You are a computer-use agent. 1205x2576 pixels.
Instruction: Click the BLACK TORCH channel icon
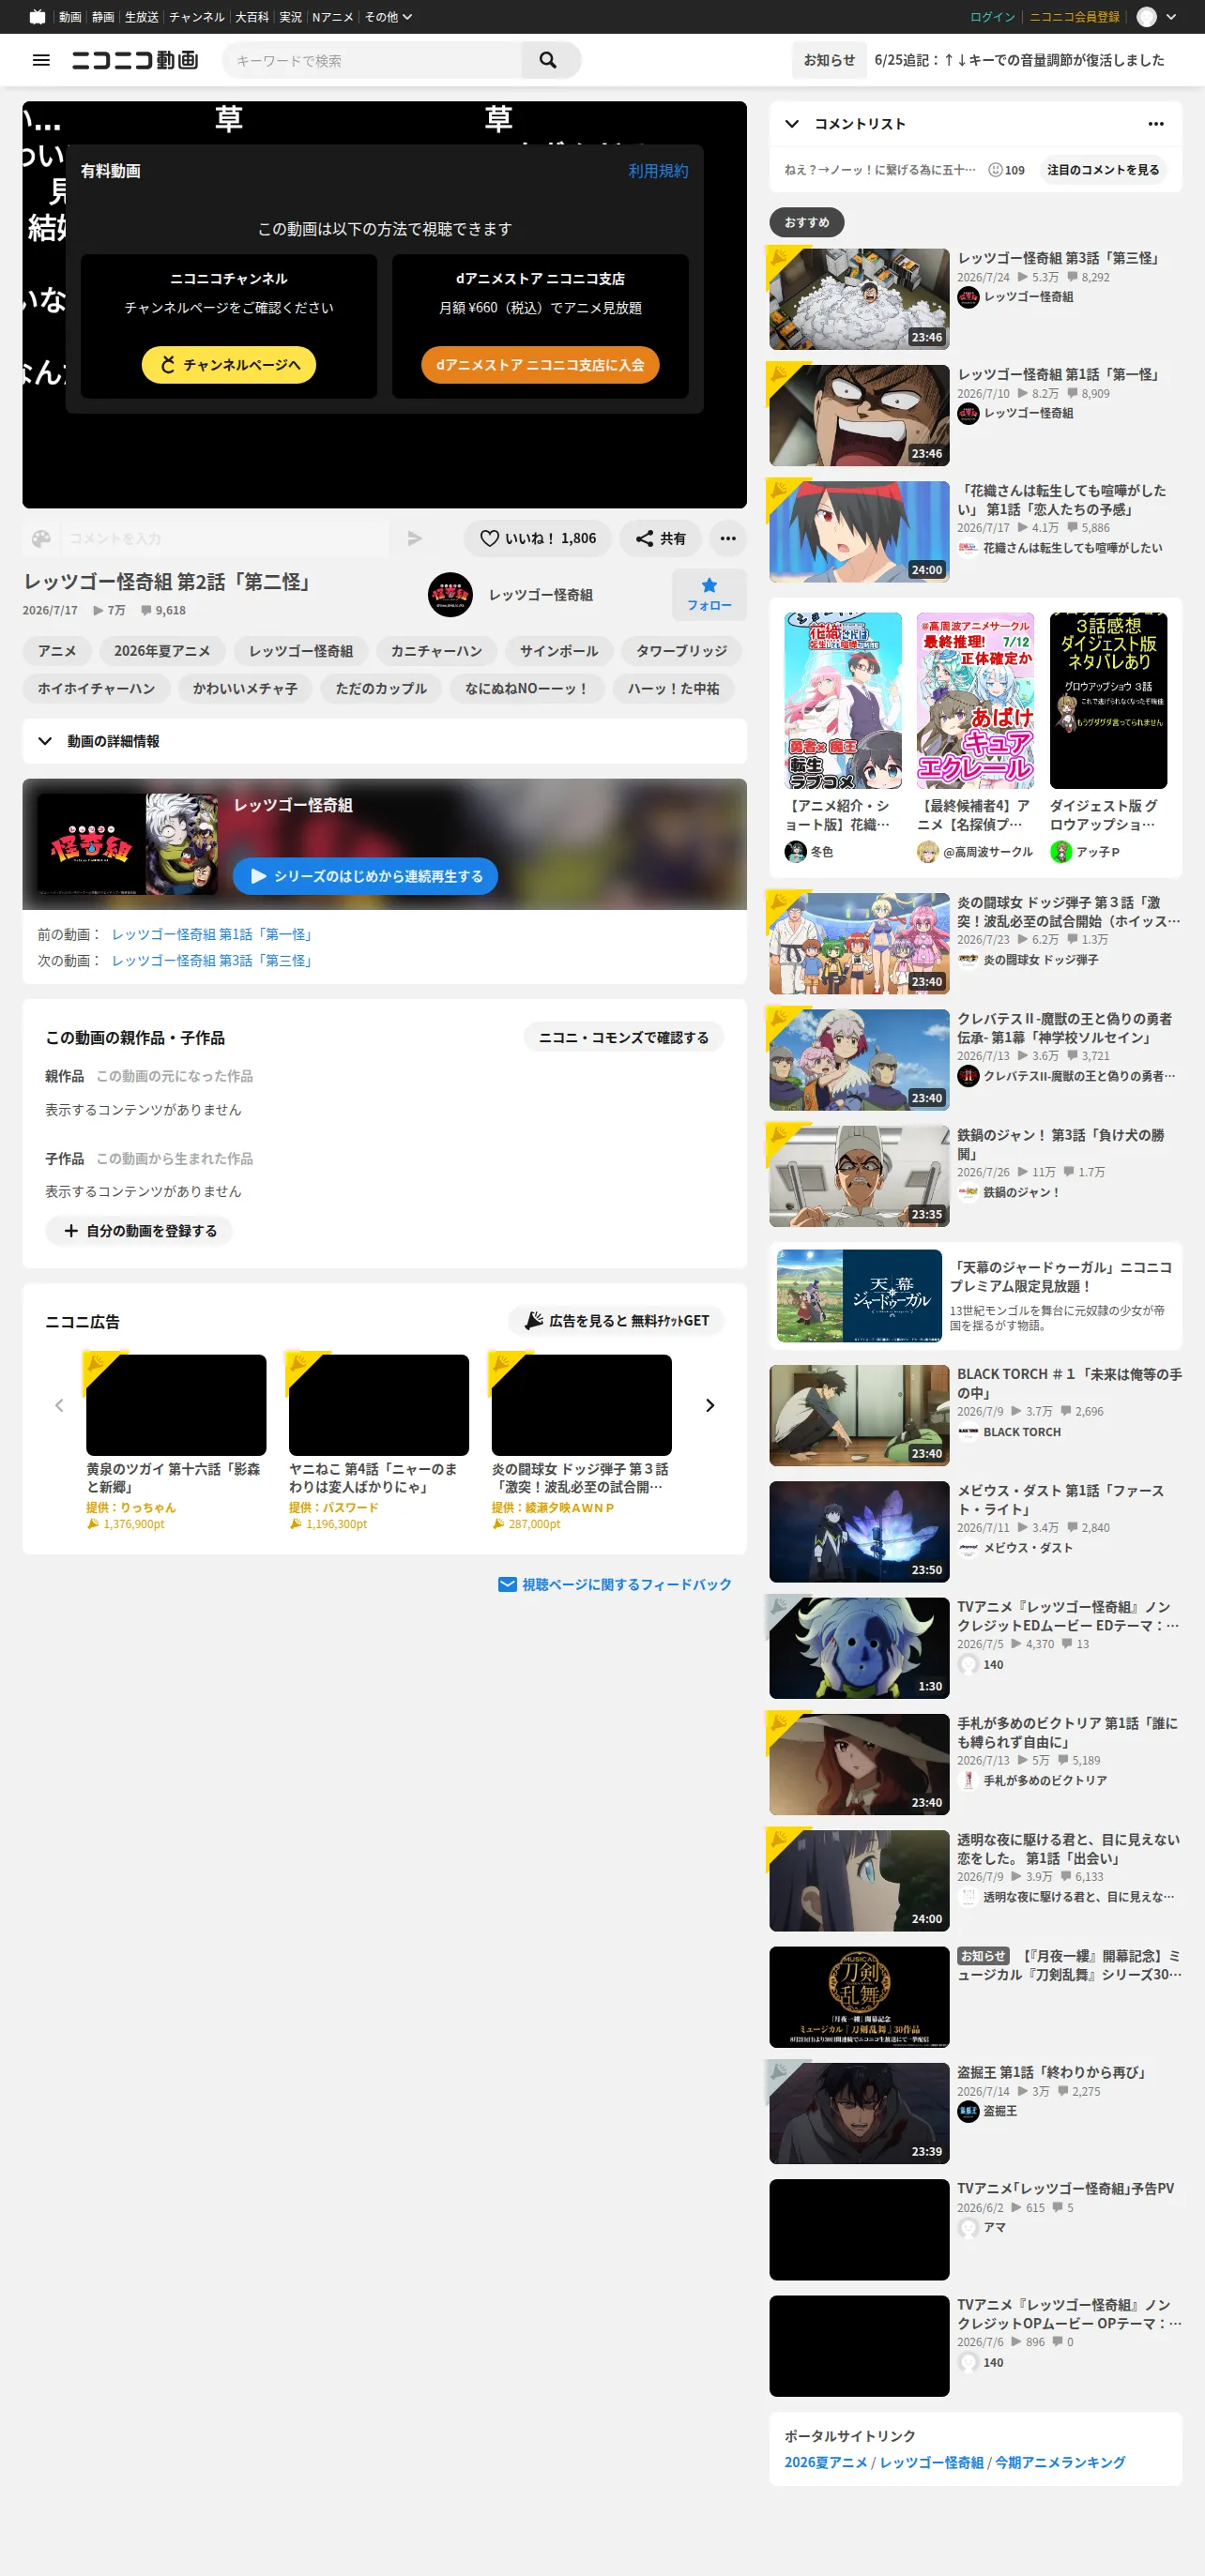point(967,1431)
